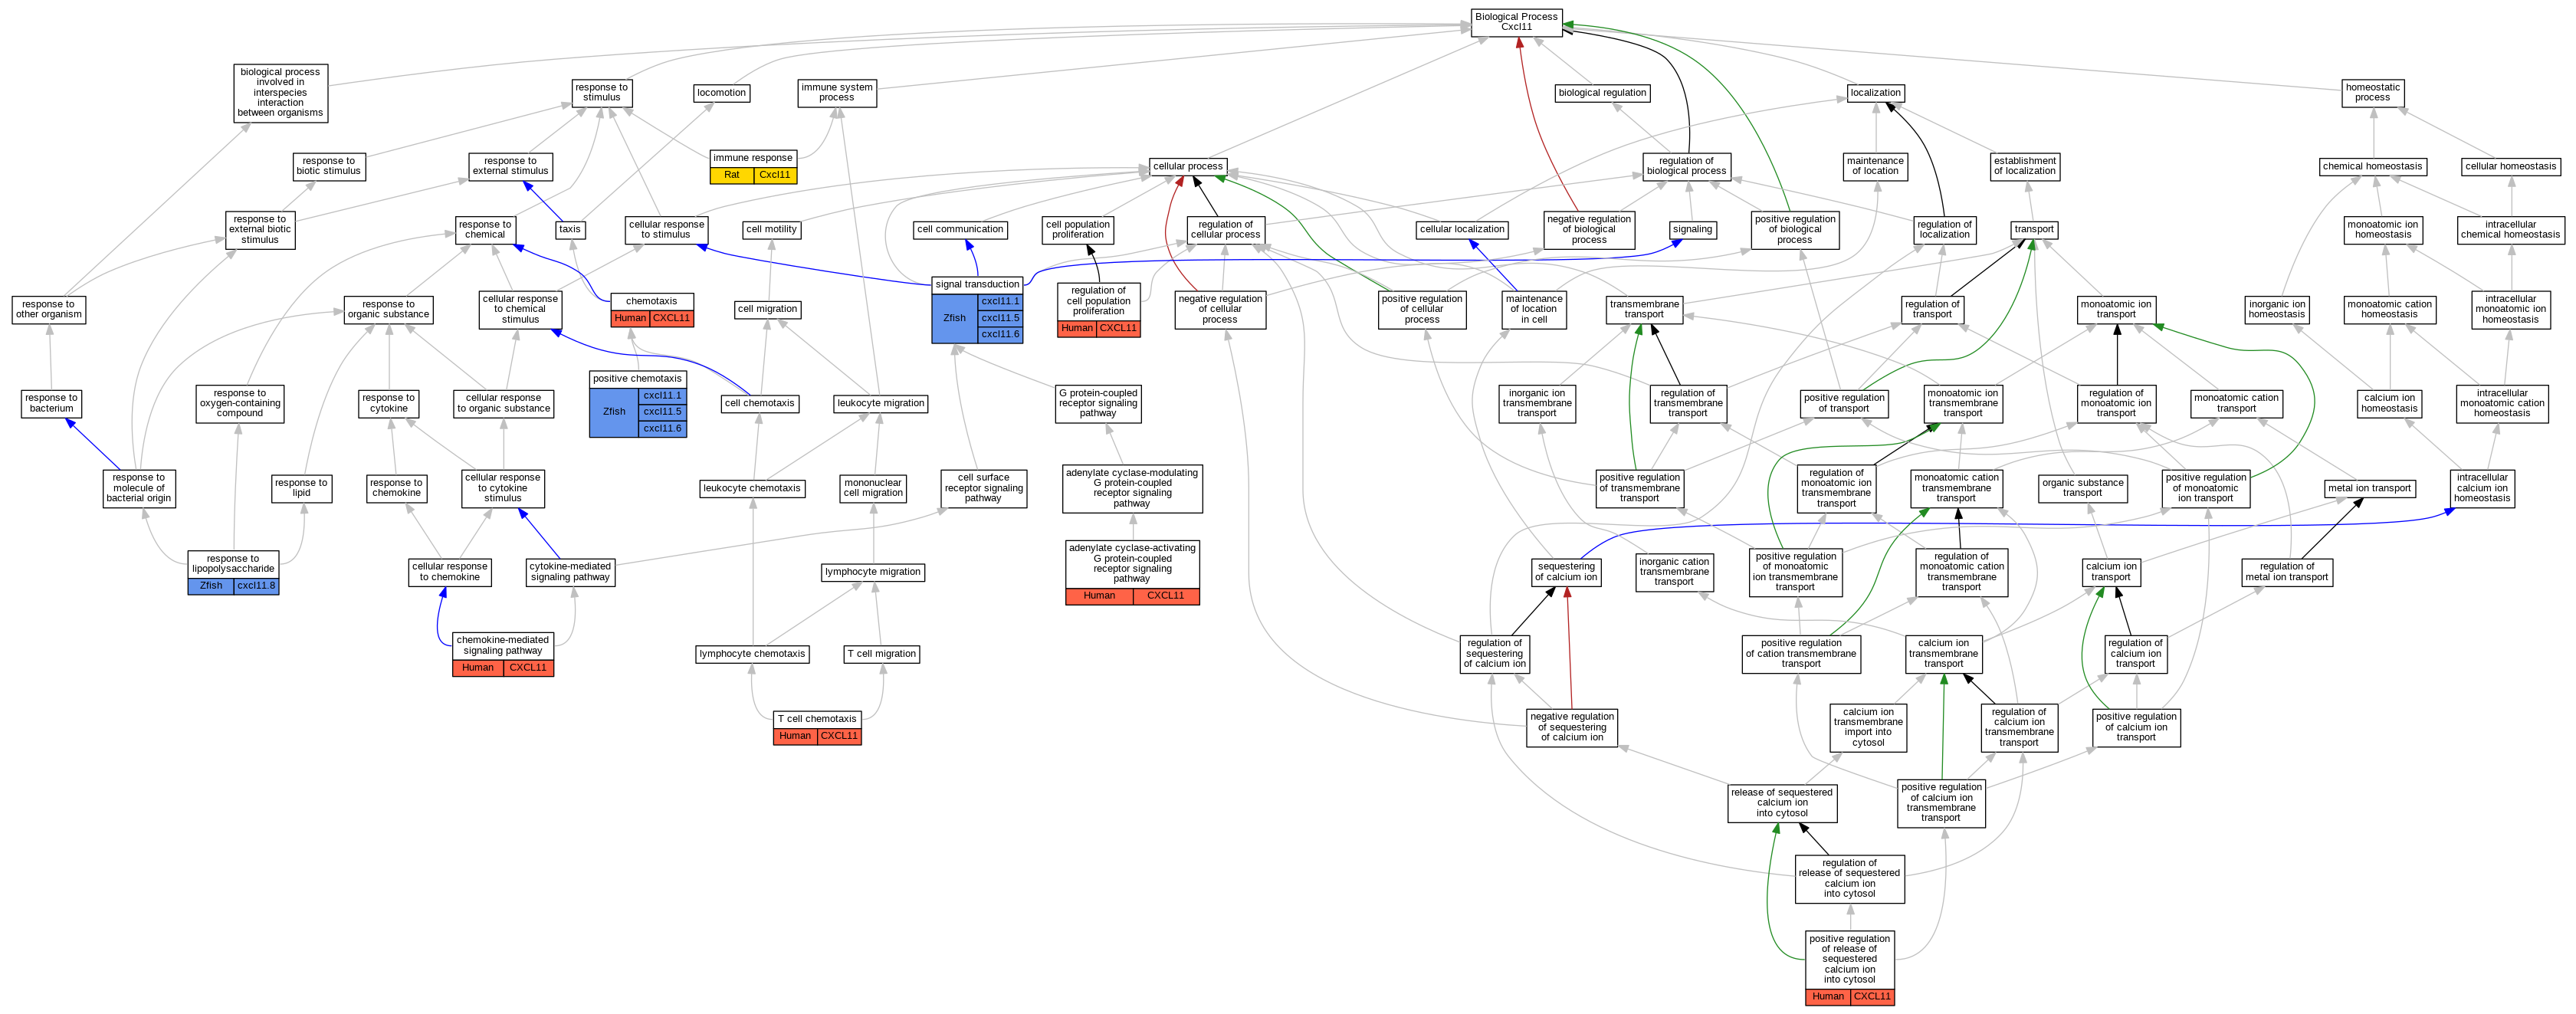This screenshot has height=1014, width=2576.
Task: Select 'cell surface receptor signaling pathway' node
Action: point(983,488)
